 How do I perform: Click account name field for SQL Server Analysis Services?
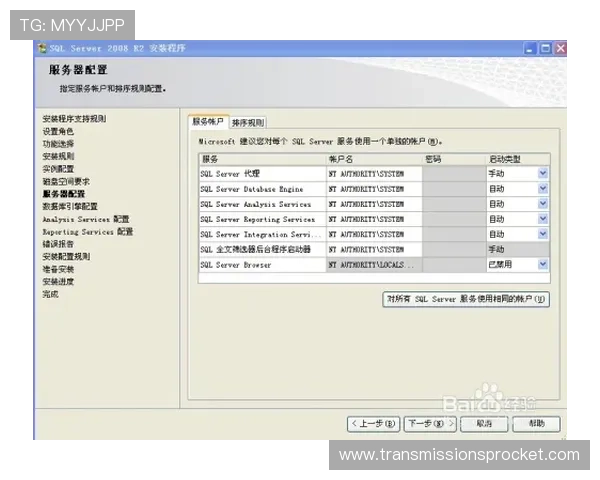[x=374, y=204]
